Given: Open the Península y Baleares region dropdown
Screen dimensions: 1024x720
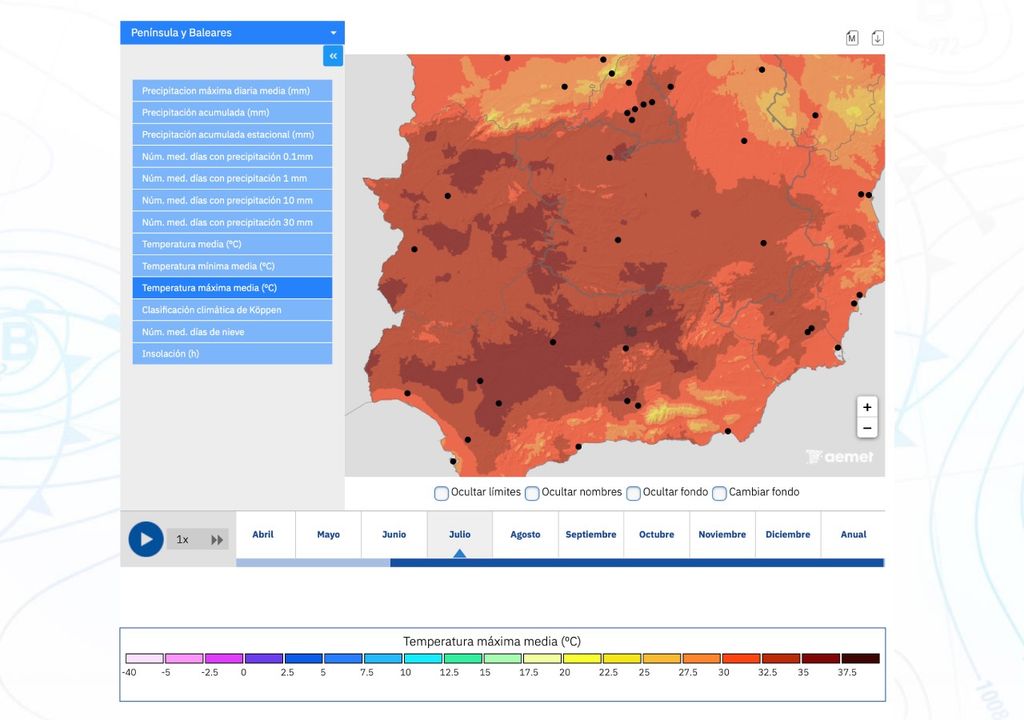Looking at the screenshot, I should 232,33.
